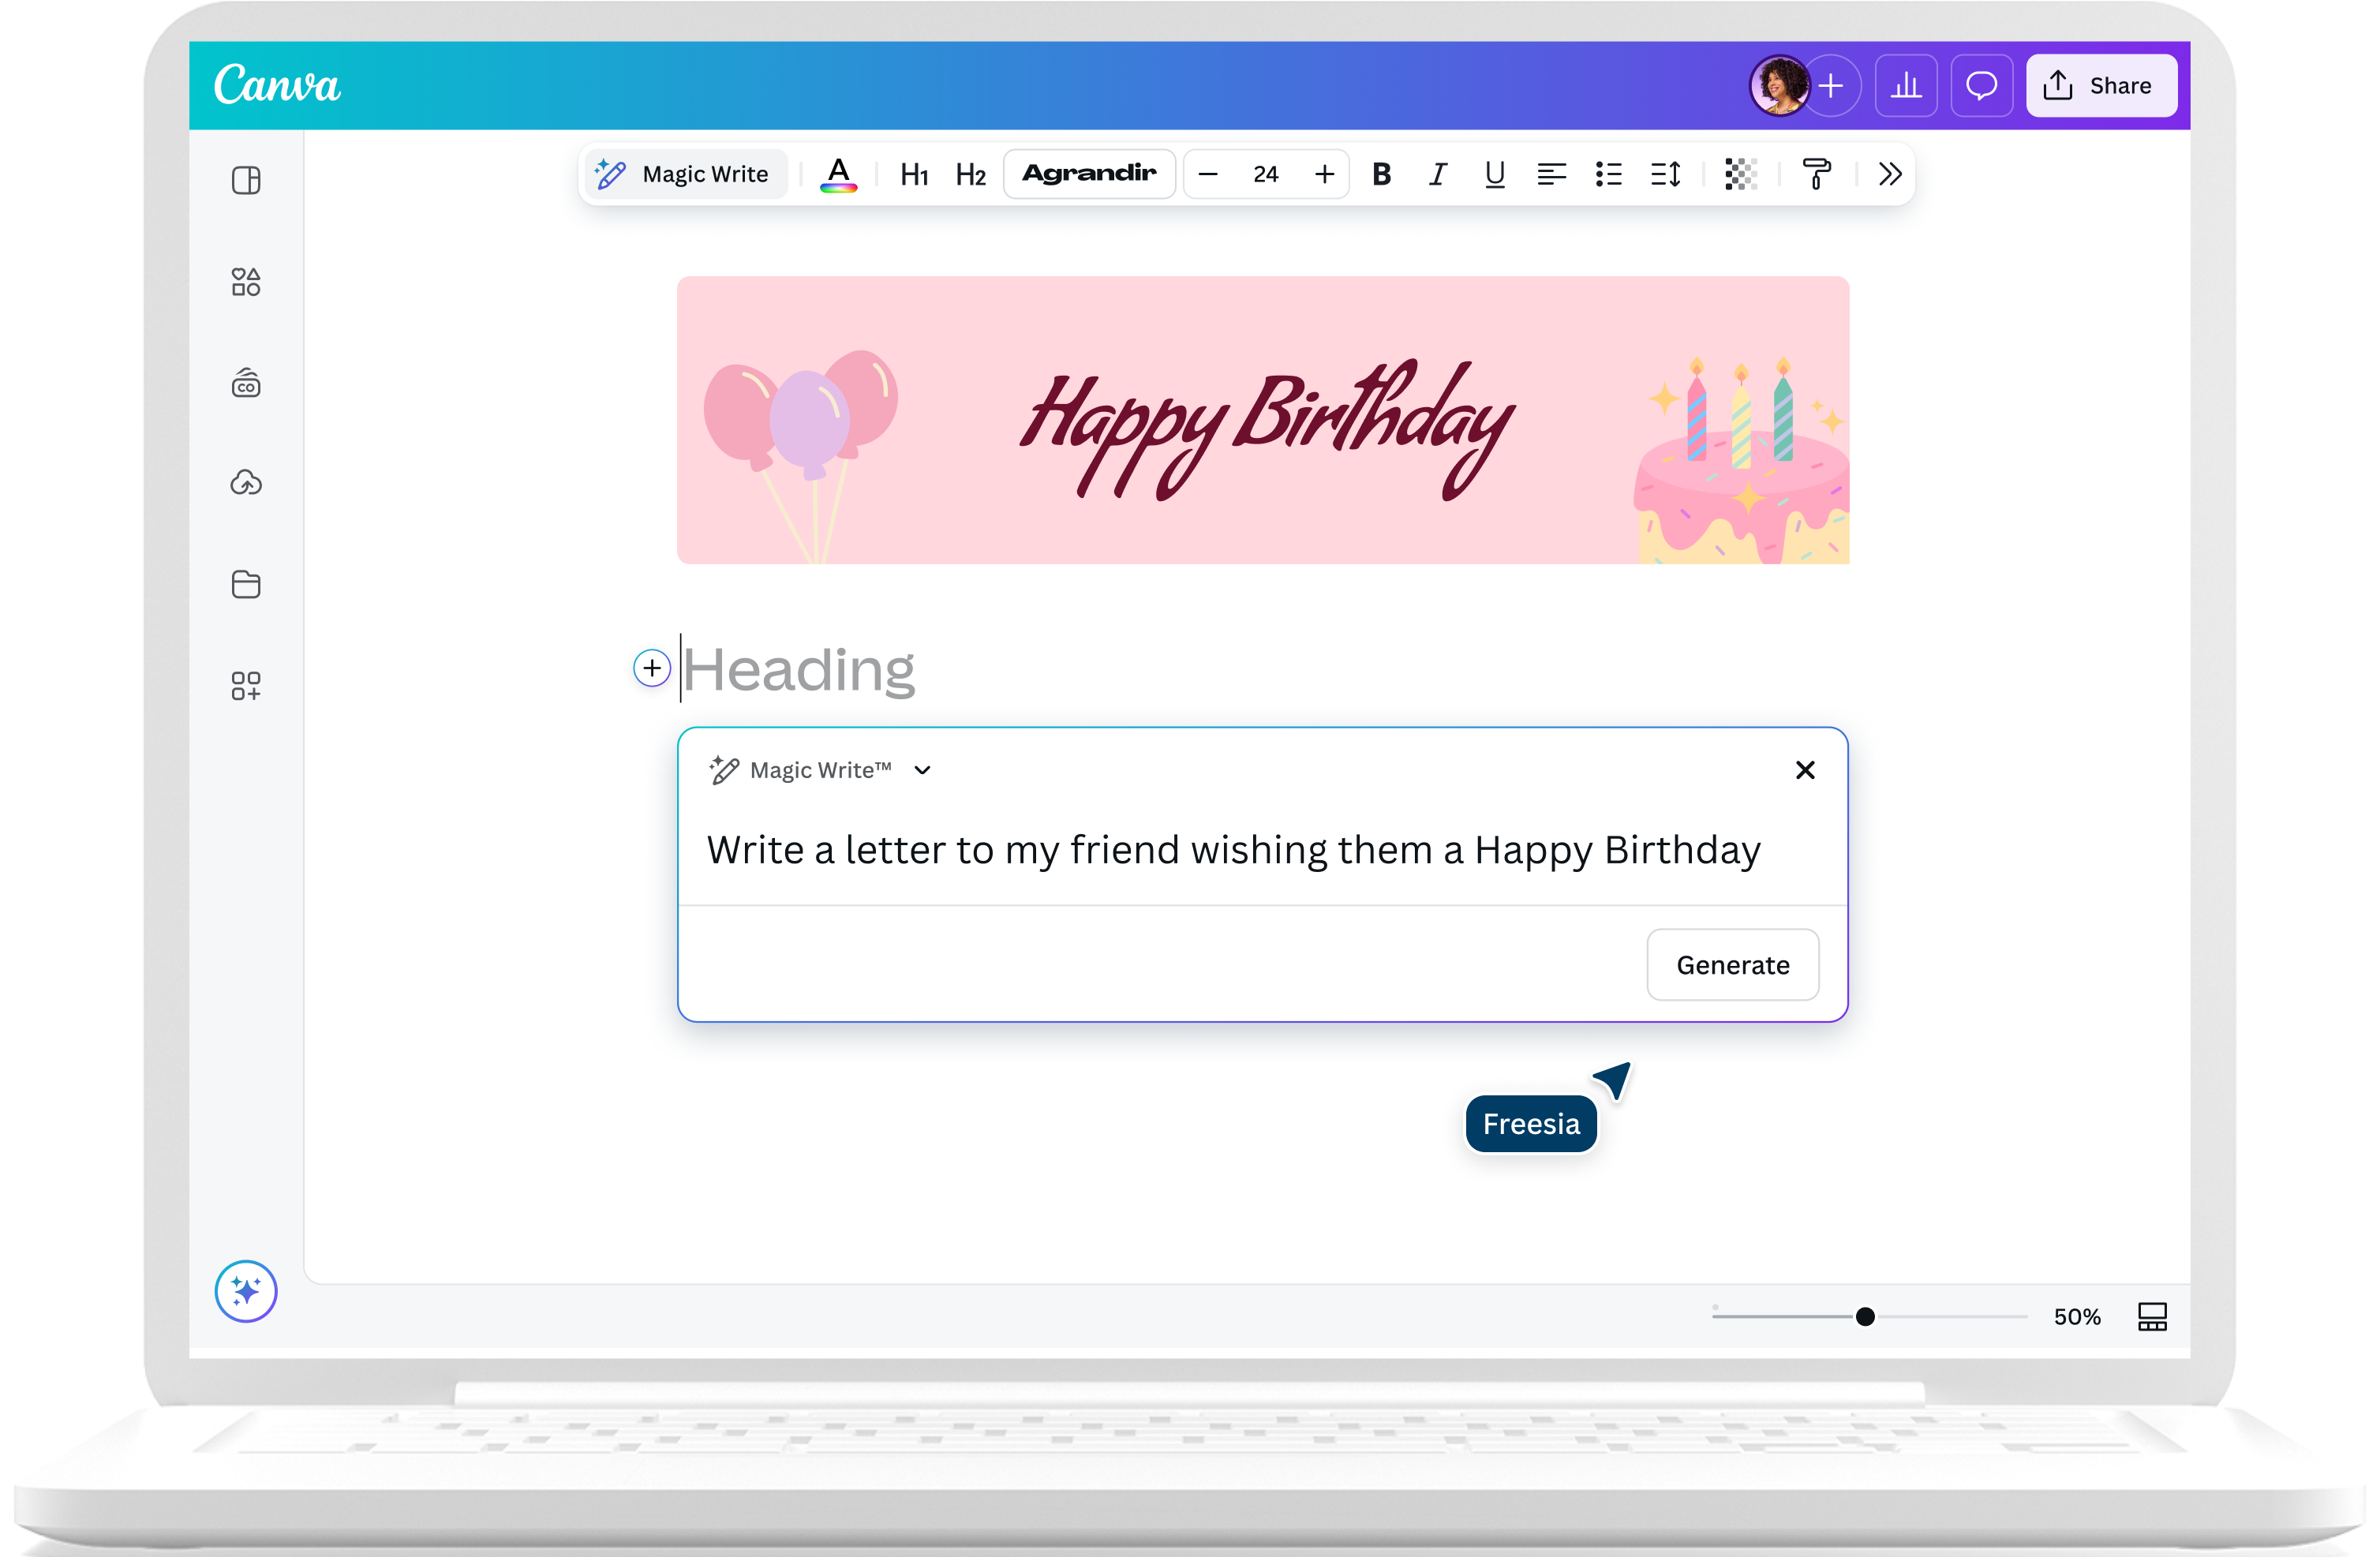
Task: Toggle bold formatting
Action: click(x=1381, y=174)
